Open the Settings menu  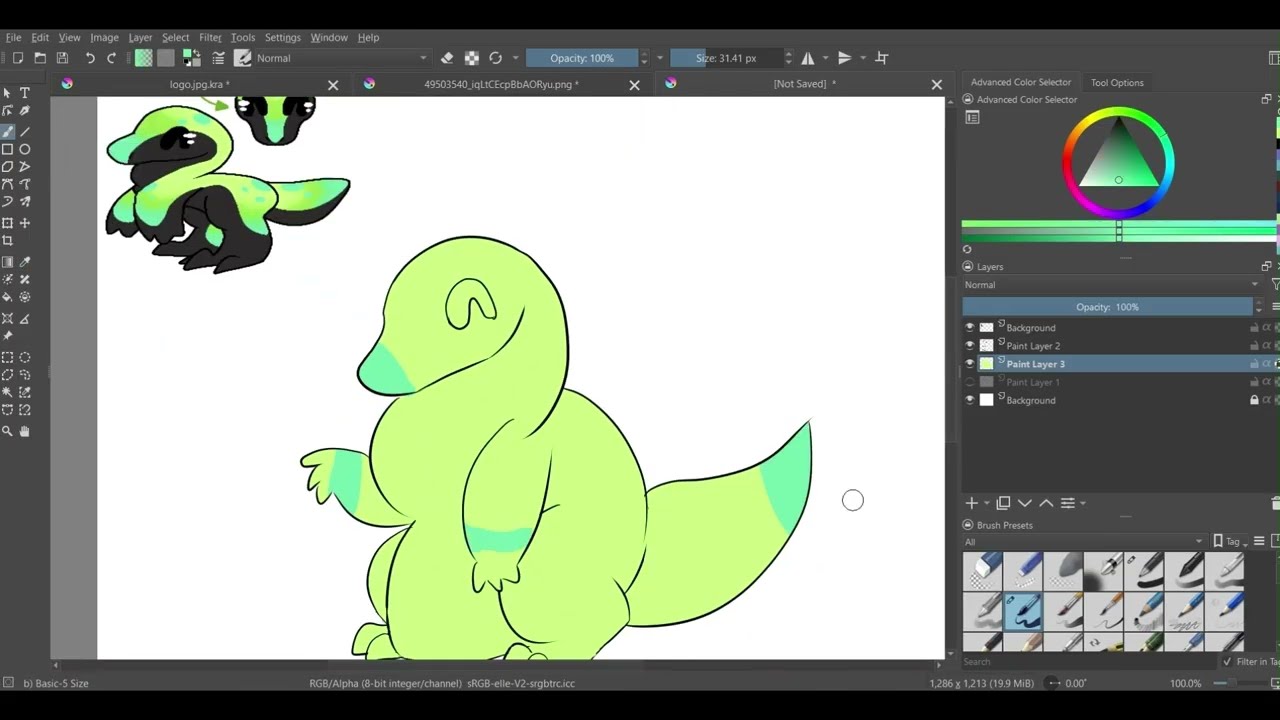[x=282, y=37]
